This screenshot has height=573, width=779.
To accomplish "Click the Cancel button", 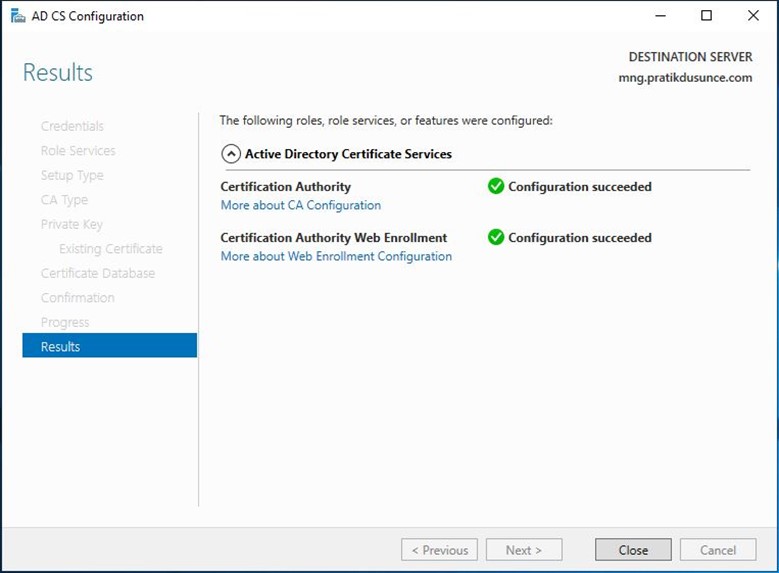I will click(x=718, y=550).
